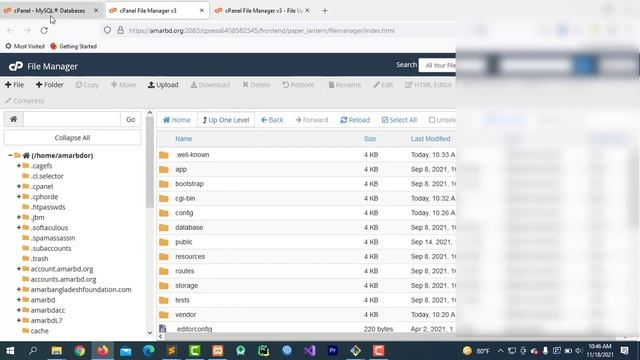Click the Unselect All checkbox button
640x360 pixels.
[x=442, y=120]
